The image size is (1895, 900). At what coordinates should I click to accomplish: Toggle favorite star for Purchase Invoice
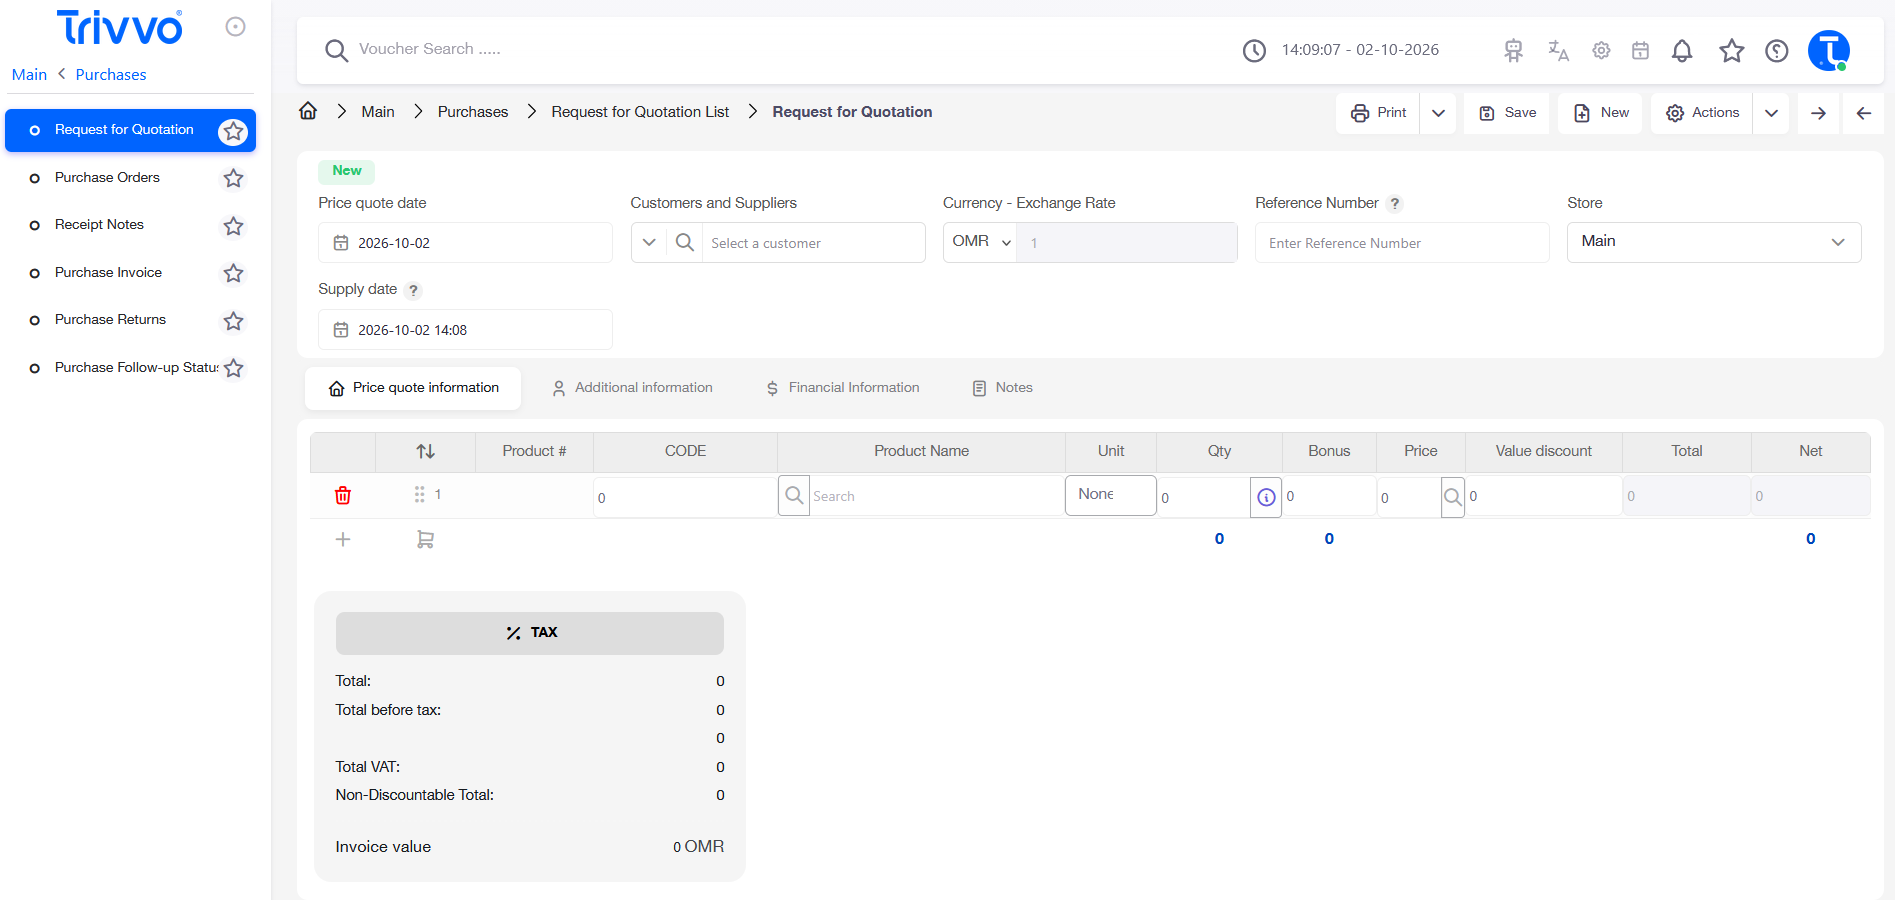(233, 273)
